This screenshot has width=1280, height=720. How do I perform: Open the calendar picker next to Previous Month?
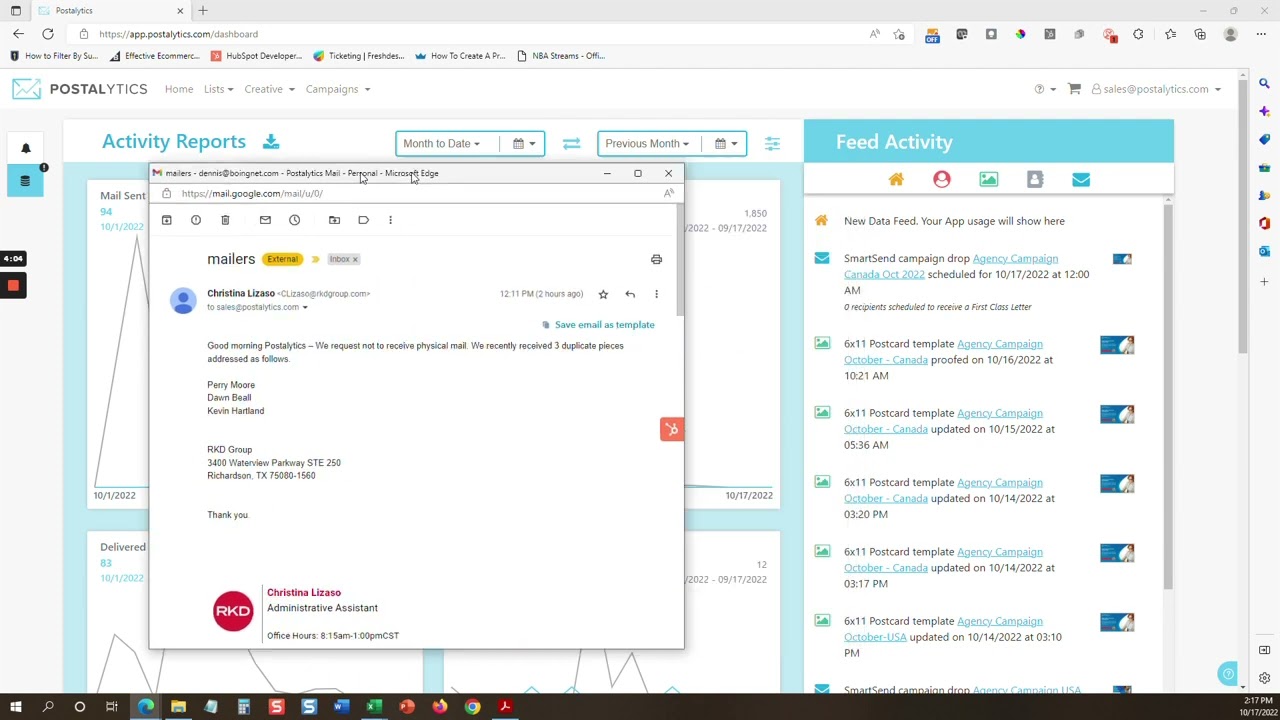click(x=726, y=144)
